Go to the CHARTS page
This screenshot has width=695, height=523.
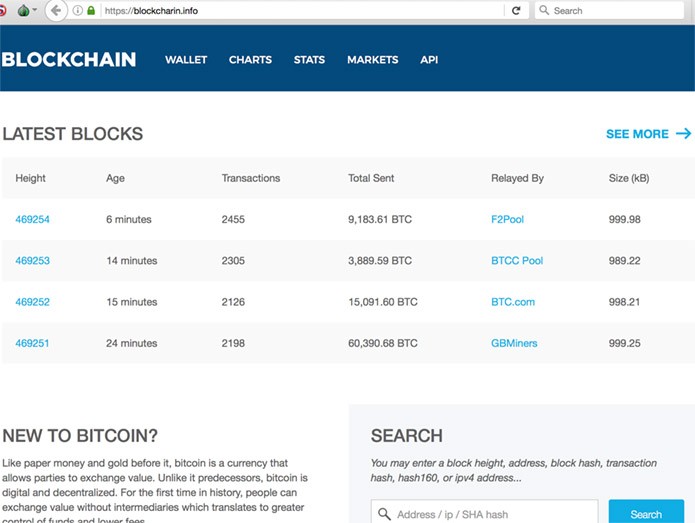[250, 60]
